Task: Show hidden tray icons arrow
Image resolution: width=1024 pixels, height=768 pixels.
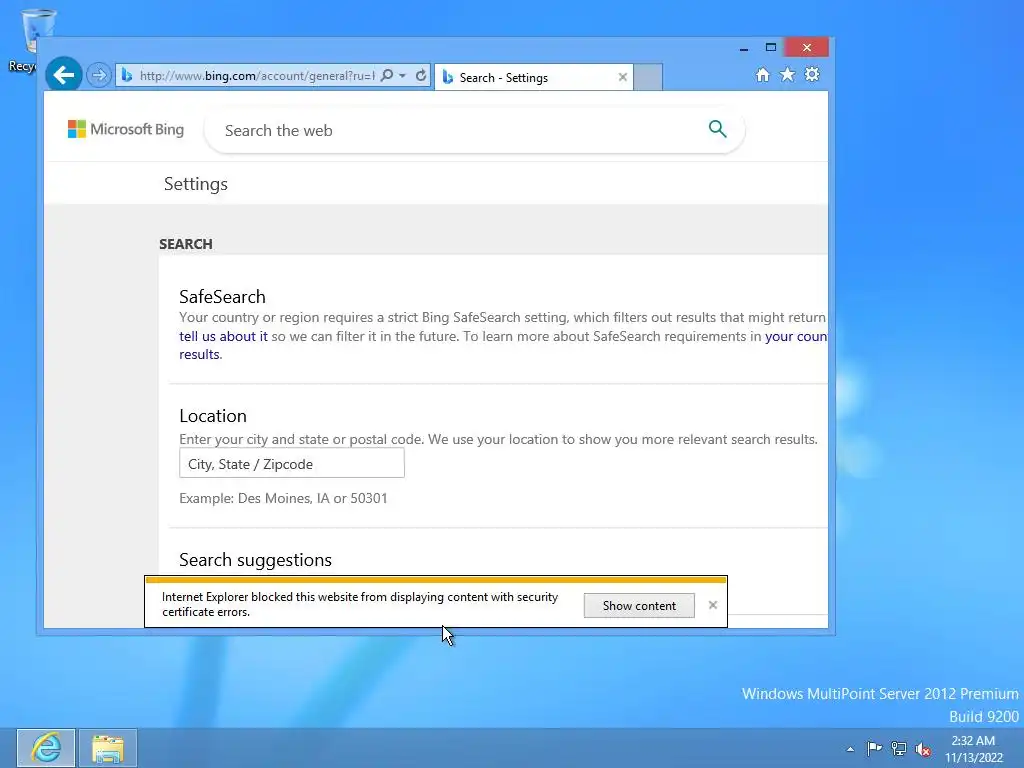Action: 850,749
